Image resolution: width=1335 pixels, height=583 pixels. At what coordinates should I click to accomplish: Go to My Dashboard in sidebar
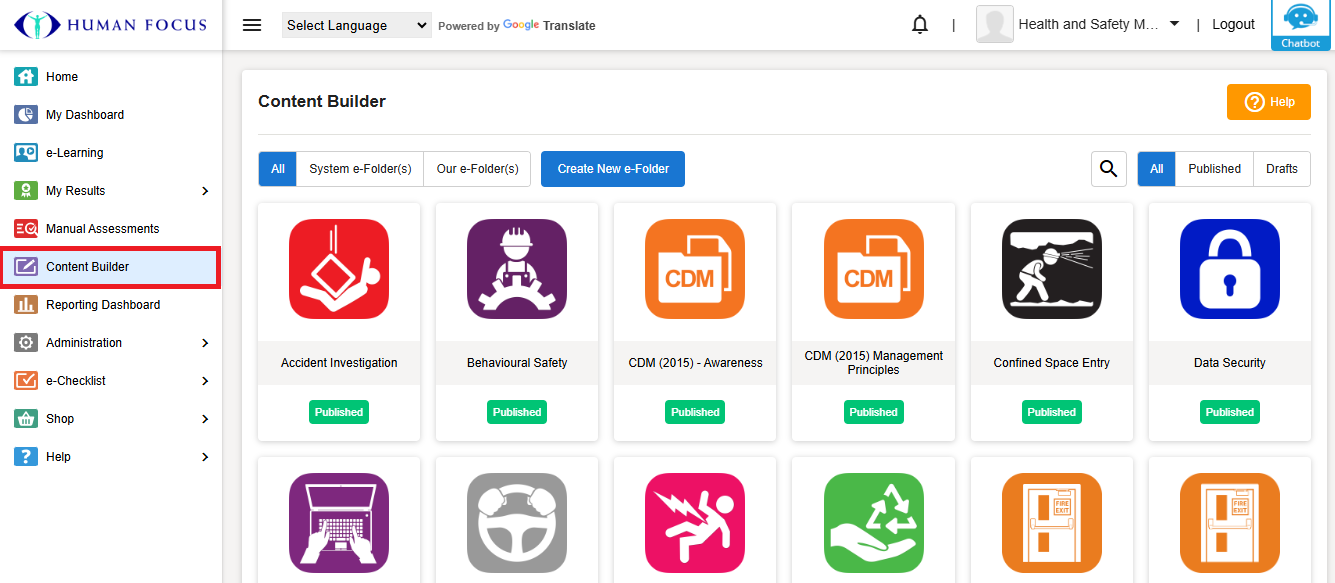[85, 115]
